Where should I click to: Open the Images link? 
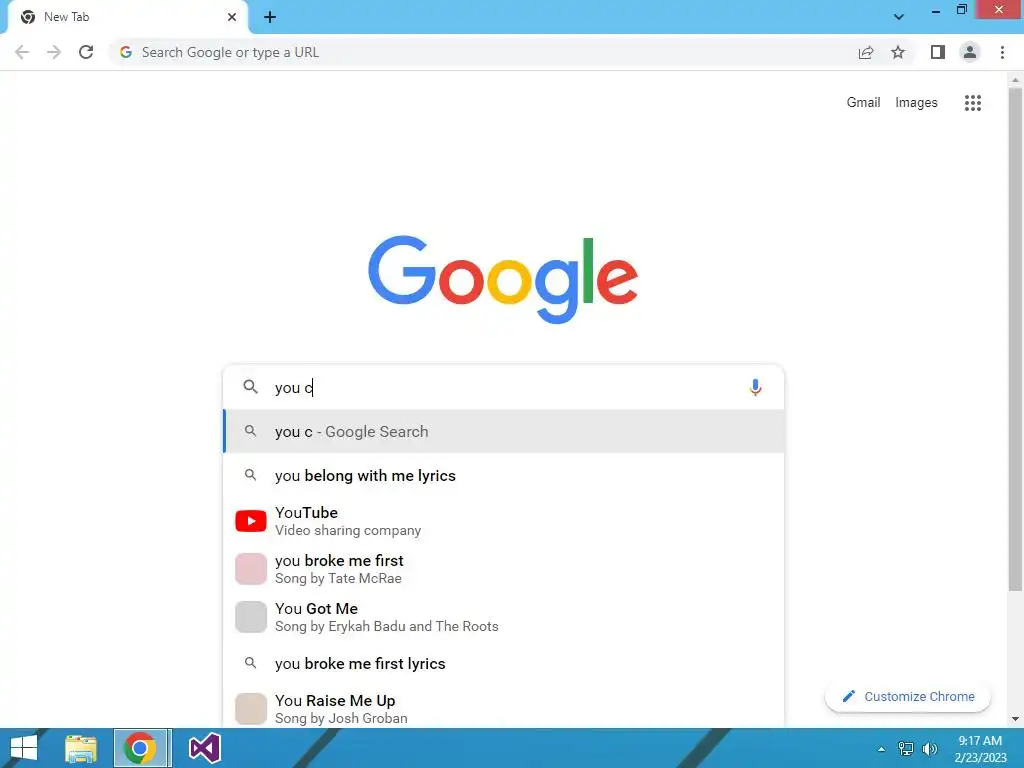point(916,103)
